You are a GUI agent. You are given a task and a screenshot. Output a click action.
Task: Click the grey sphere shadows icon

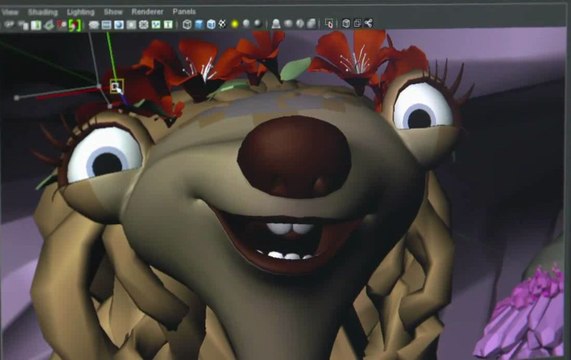(247, 24)
